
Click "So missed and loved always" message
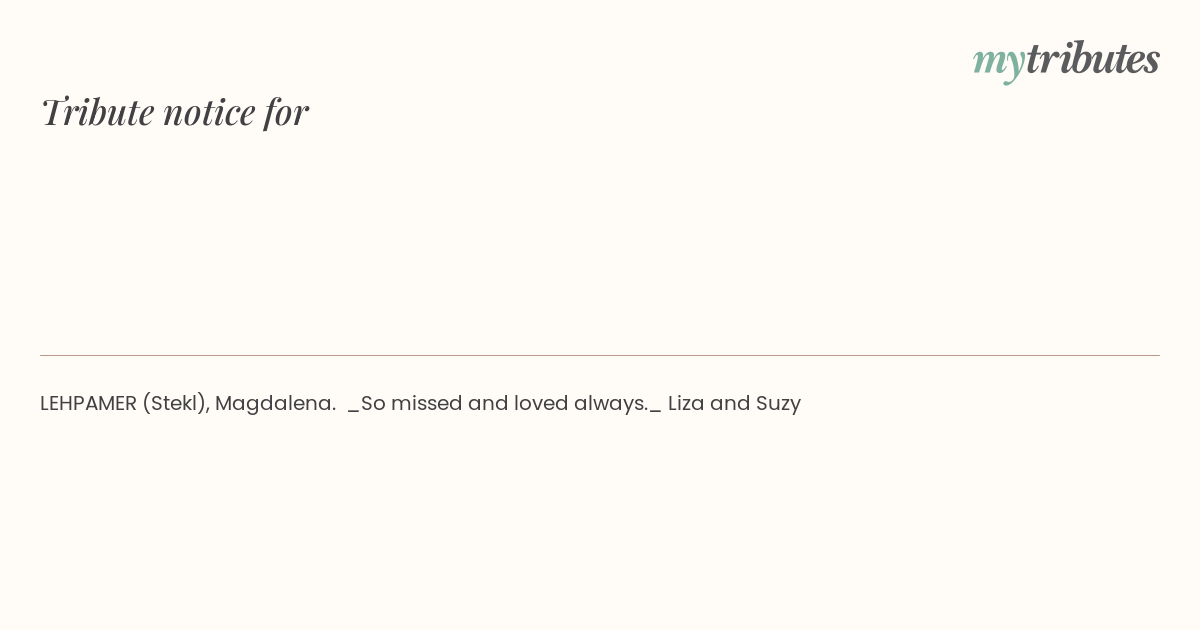[x=504, y=404]
